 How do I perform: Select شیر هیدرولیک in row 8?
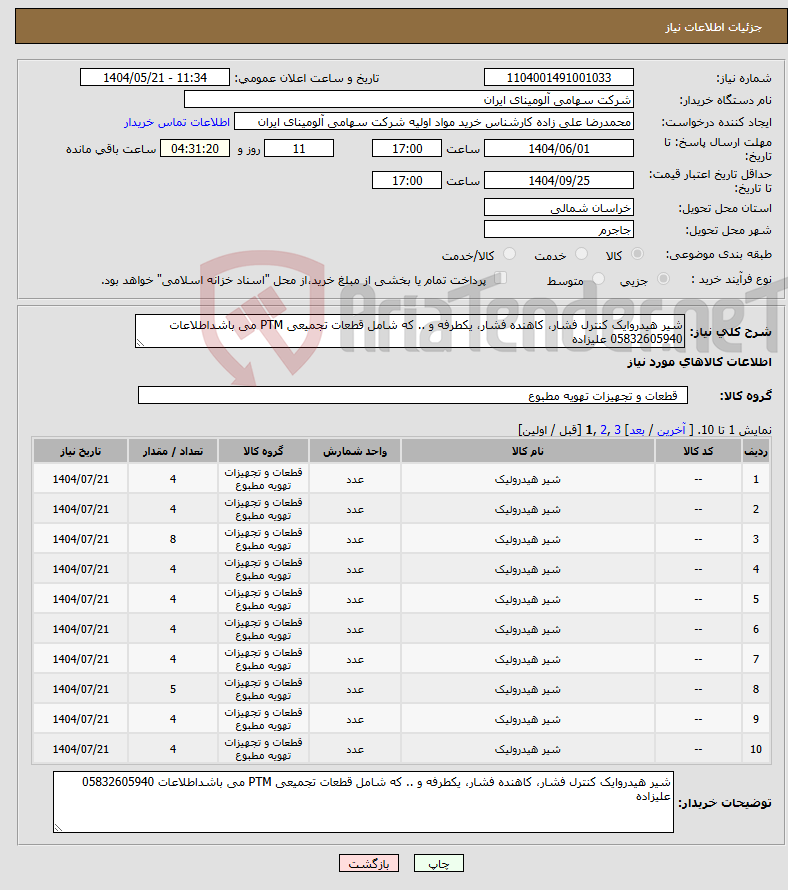[x=527, y=690]
